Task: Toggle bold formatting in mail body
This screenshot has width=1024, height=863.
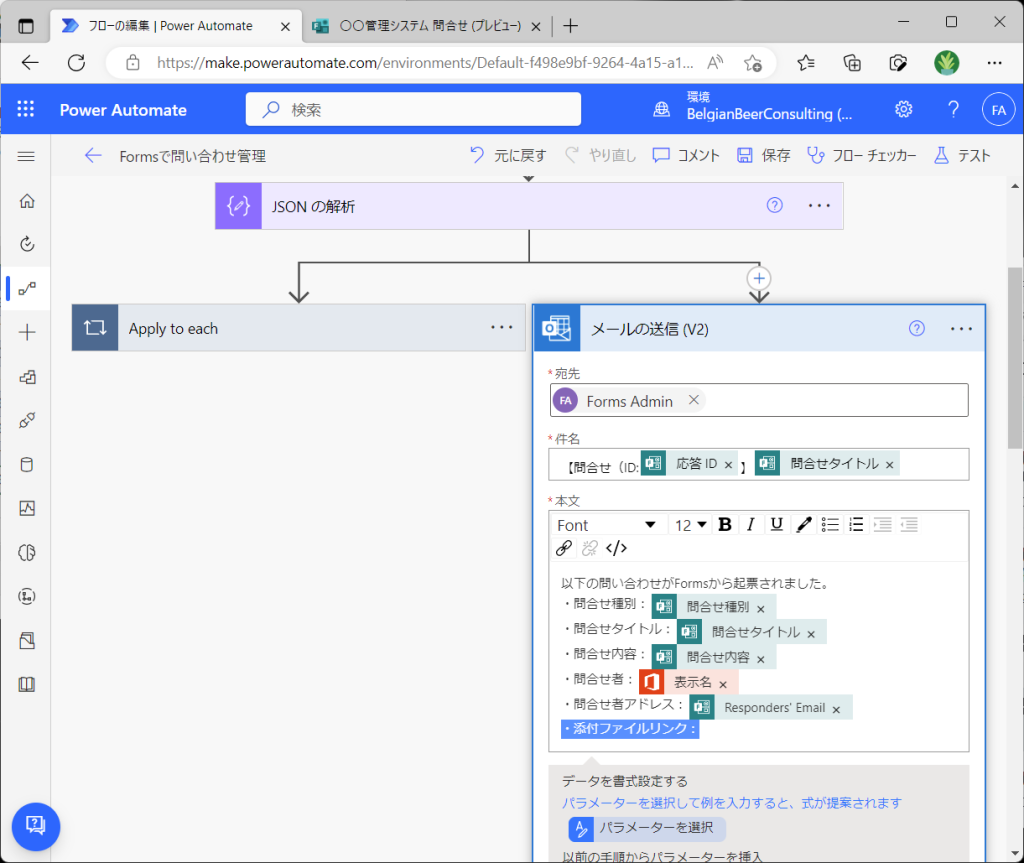Action: pyautogui.click(x=725, y=525)
